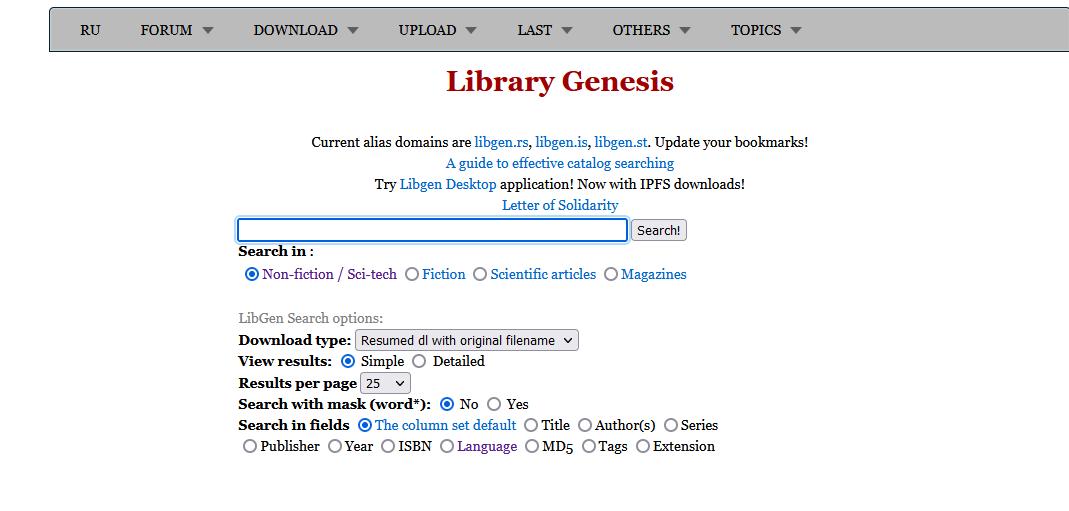This screenshot has width=1069, height=511.
Task: Select ISBN search field radio
Action: [x=388, y=446]
